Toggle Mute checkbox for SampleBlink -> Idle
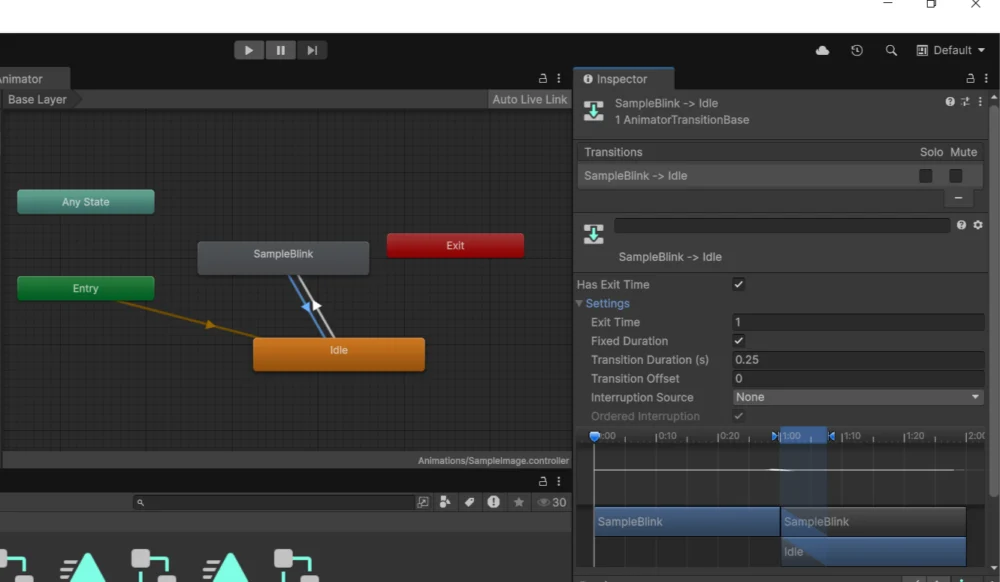The width and height of the screenshot is (1000, 582). (956, 176)
